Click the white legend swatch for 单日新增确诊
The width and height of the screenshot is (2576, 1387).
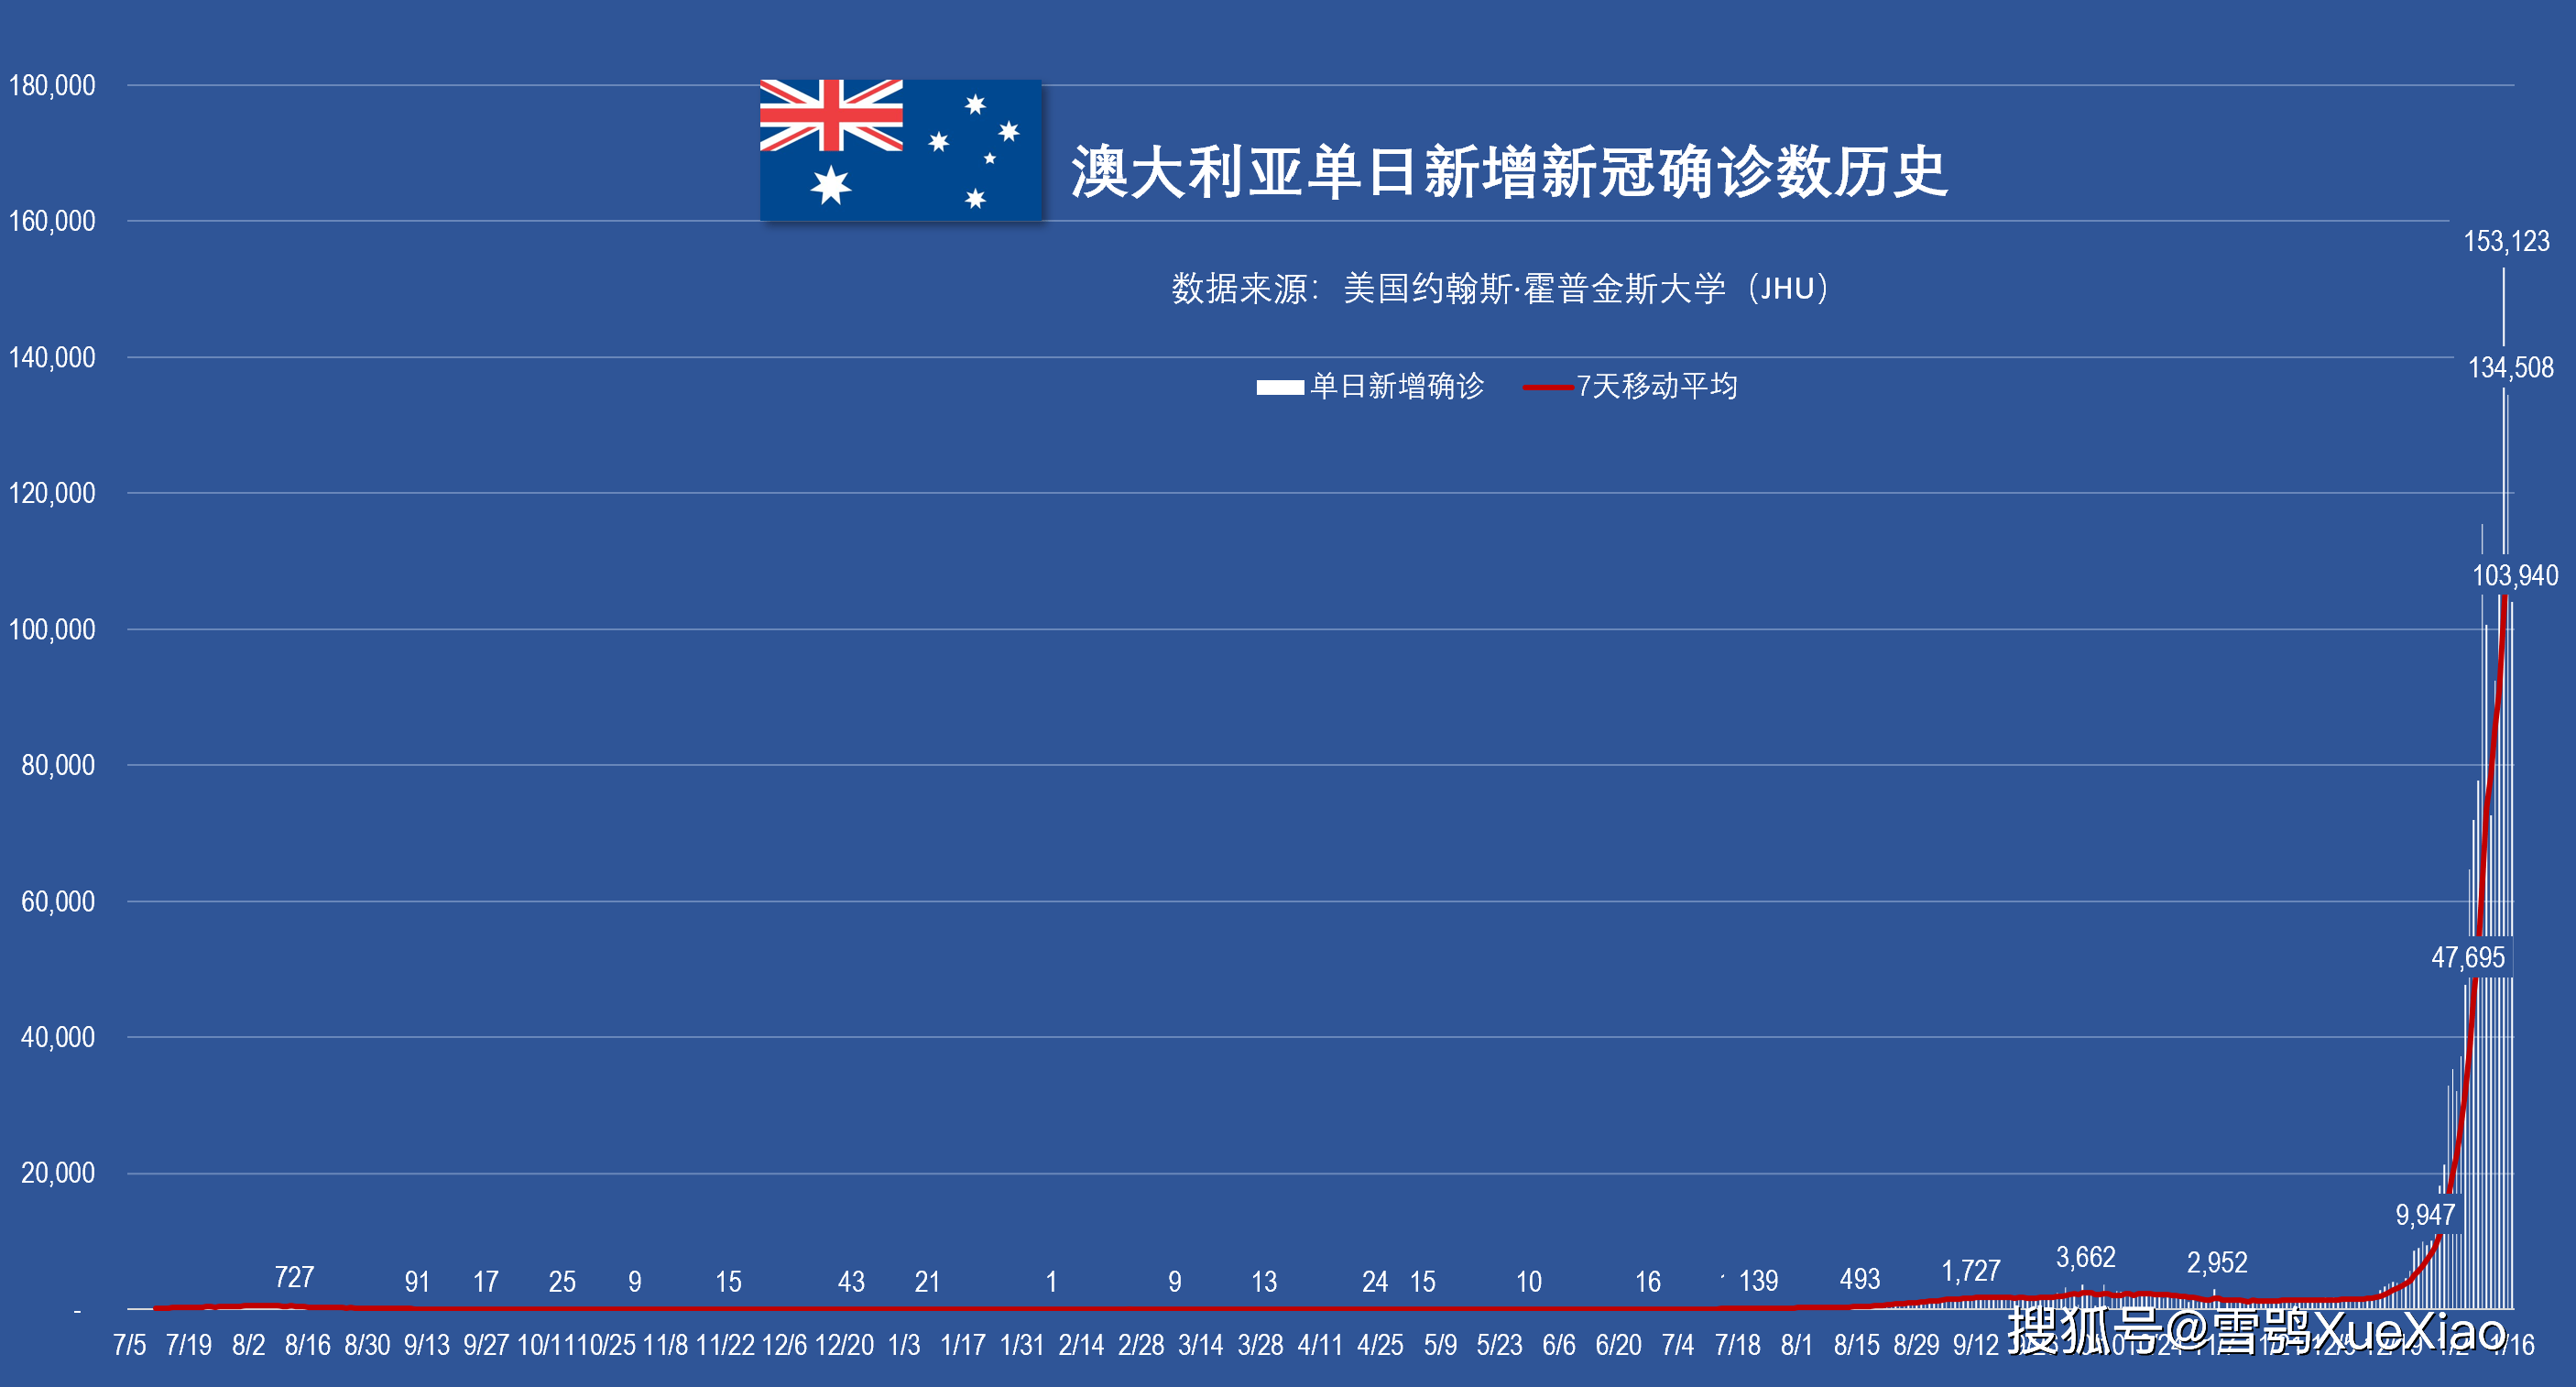1280,387
